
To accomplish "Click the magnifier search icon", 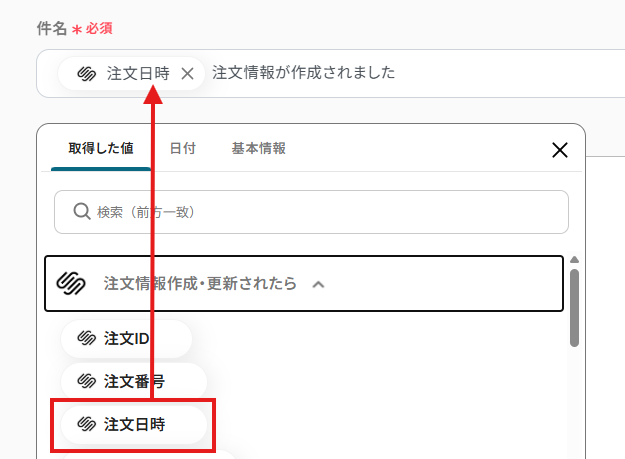I will click(82, 212).
